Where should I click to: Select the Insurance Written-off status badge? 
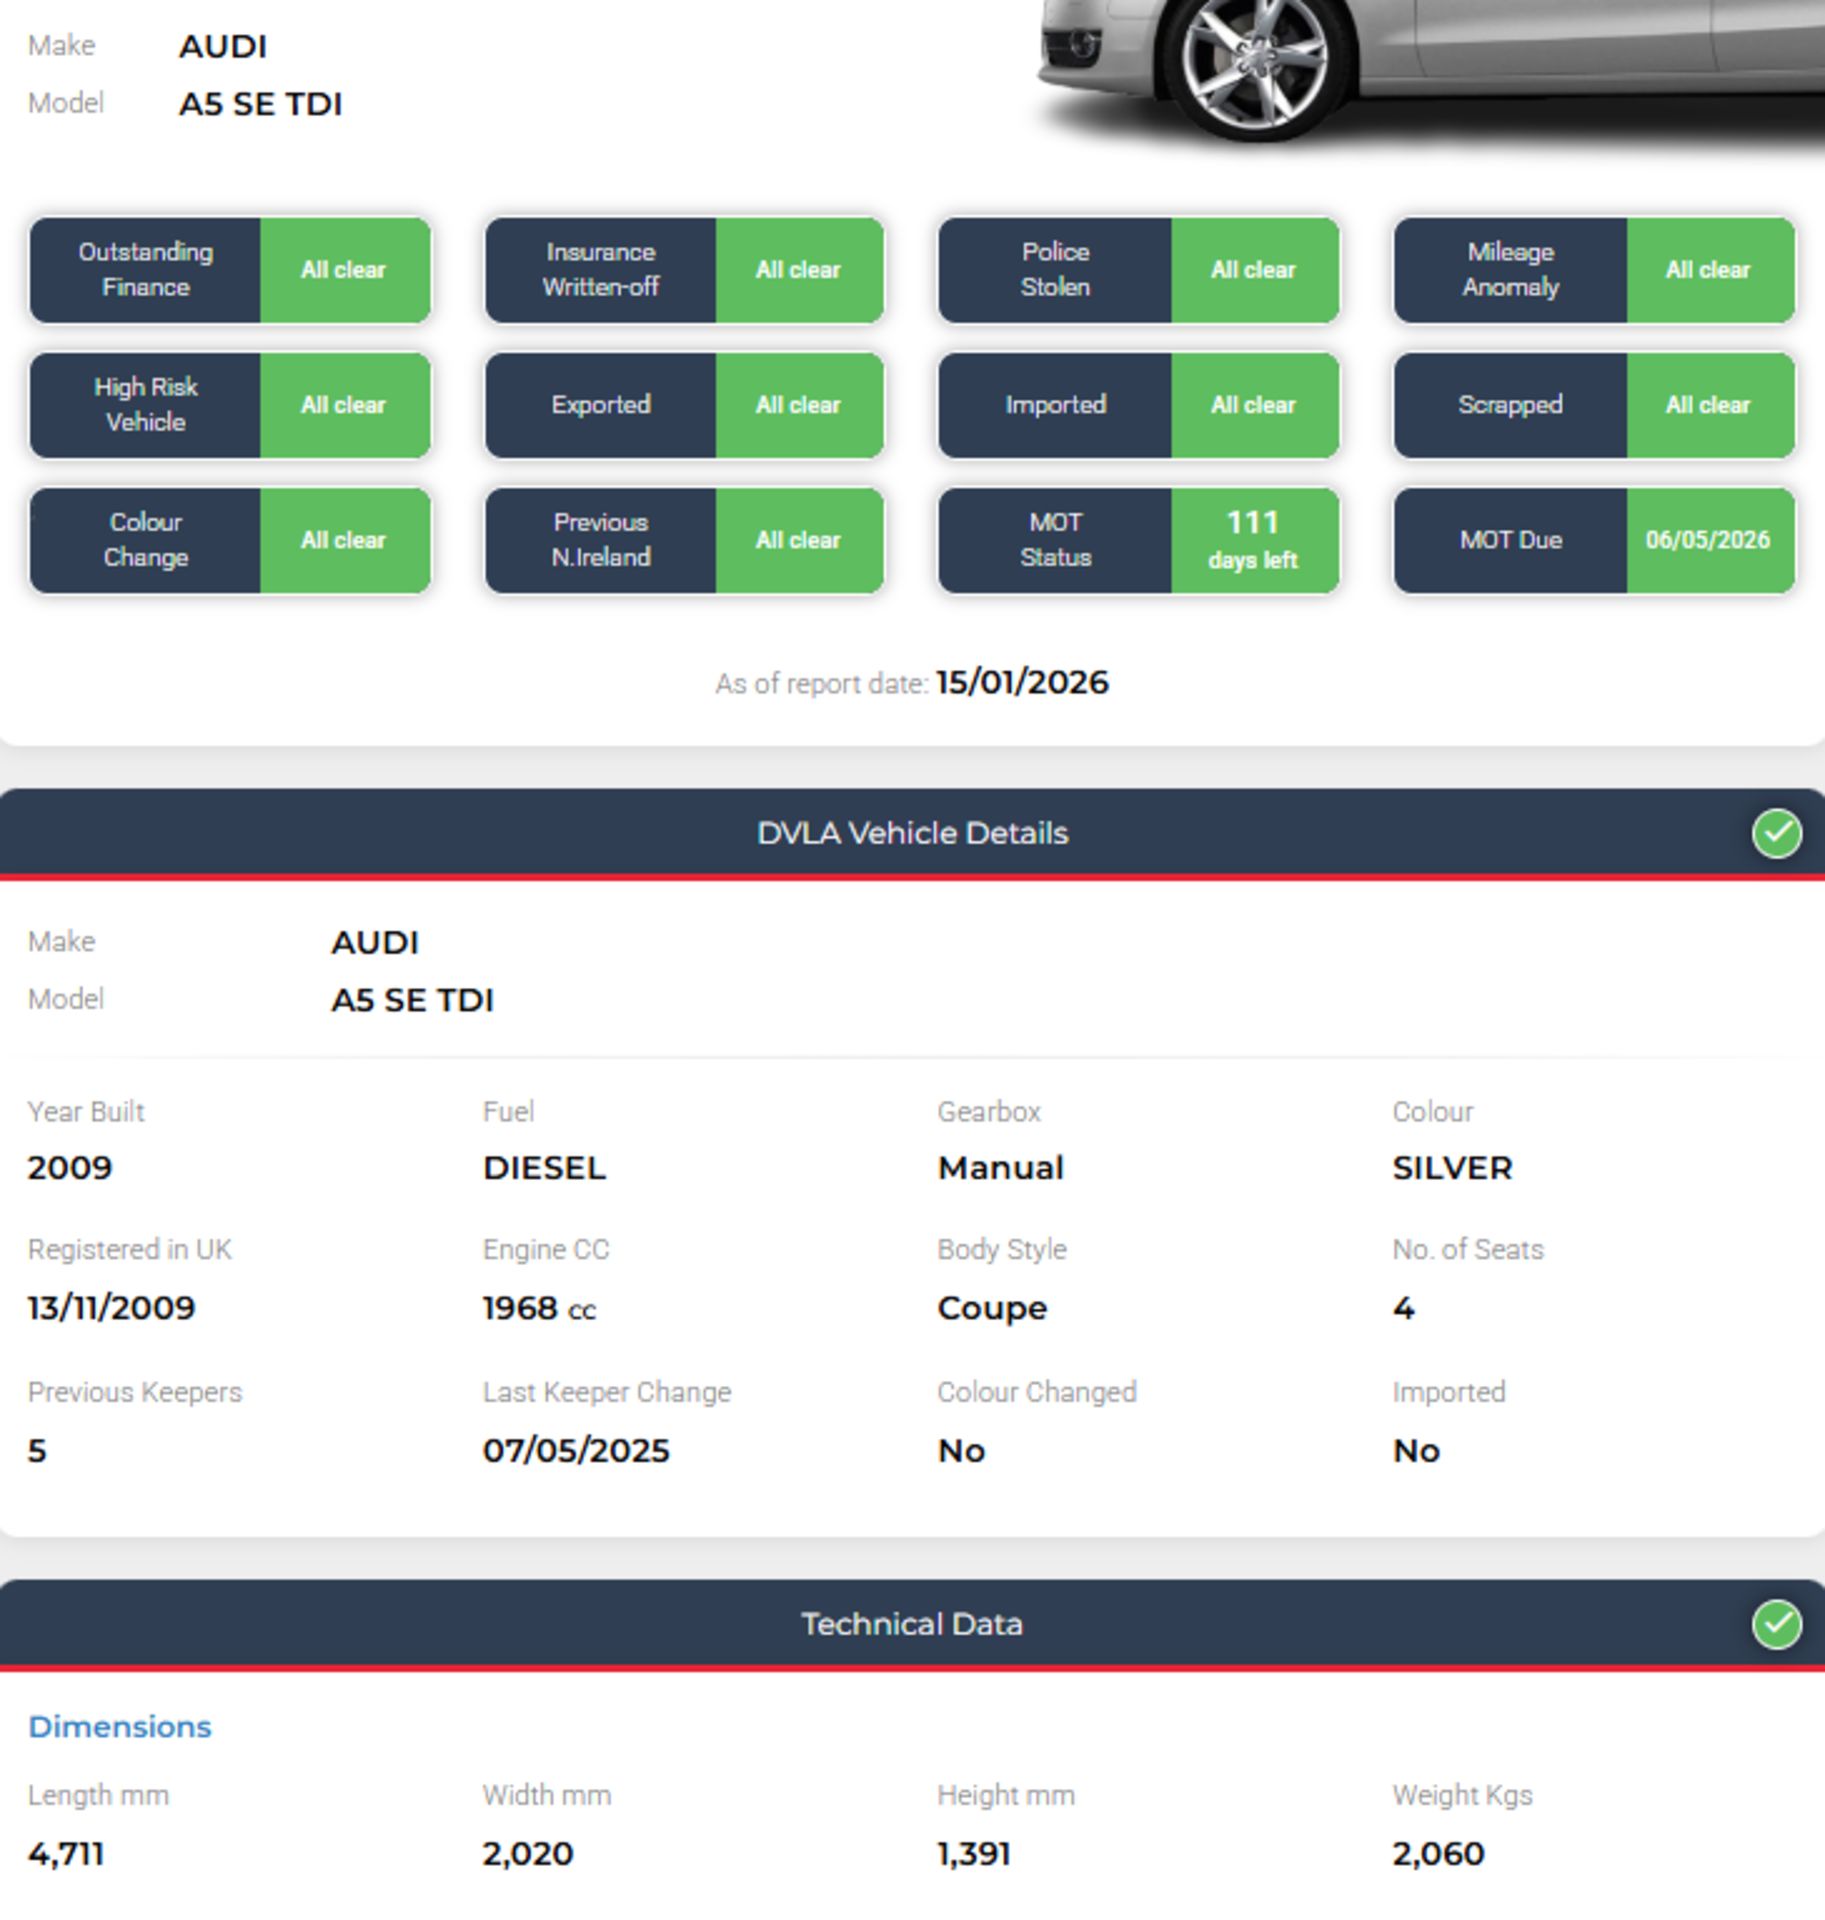[x=684, y=270]
